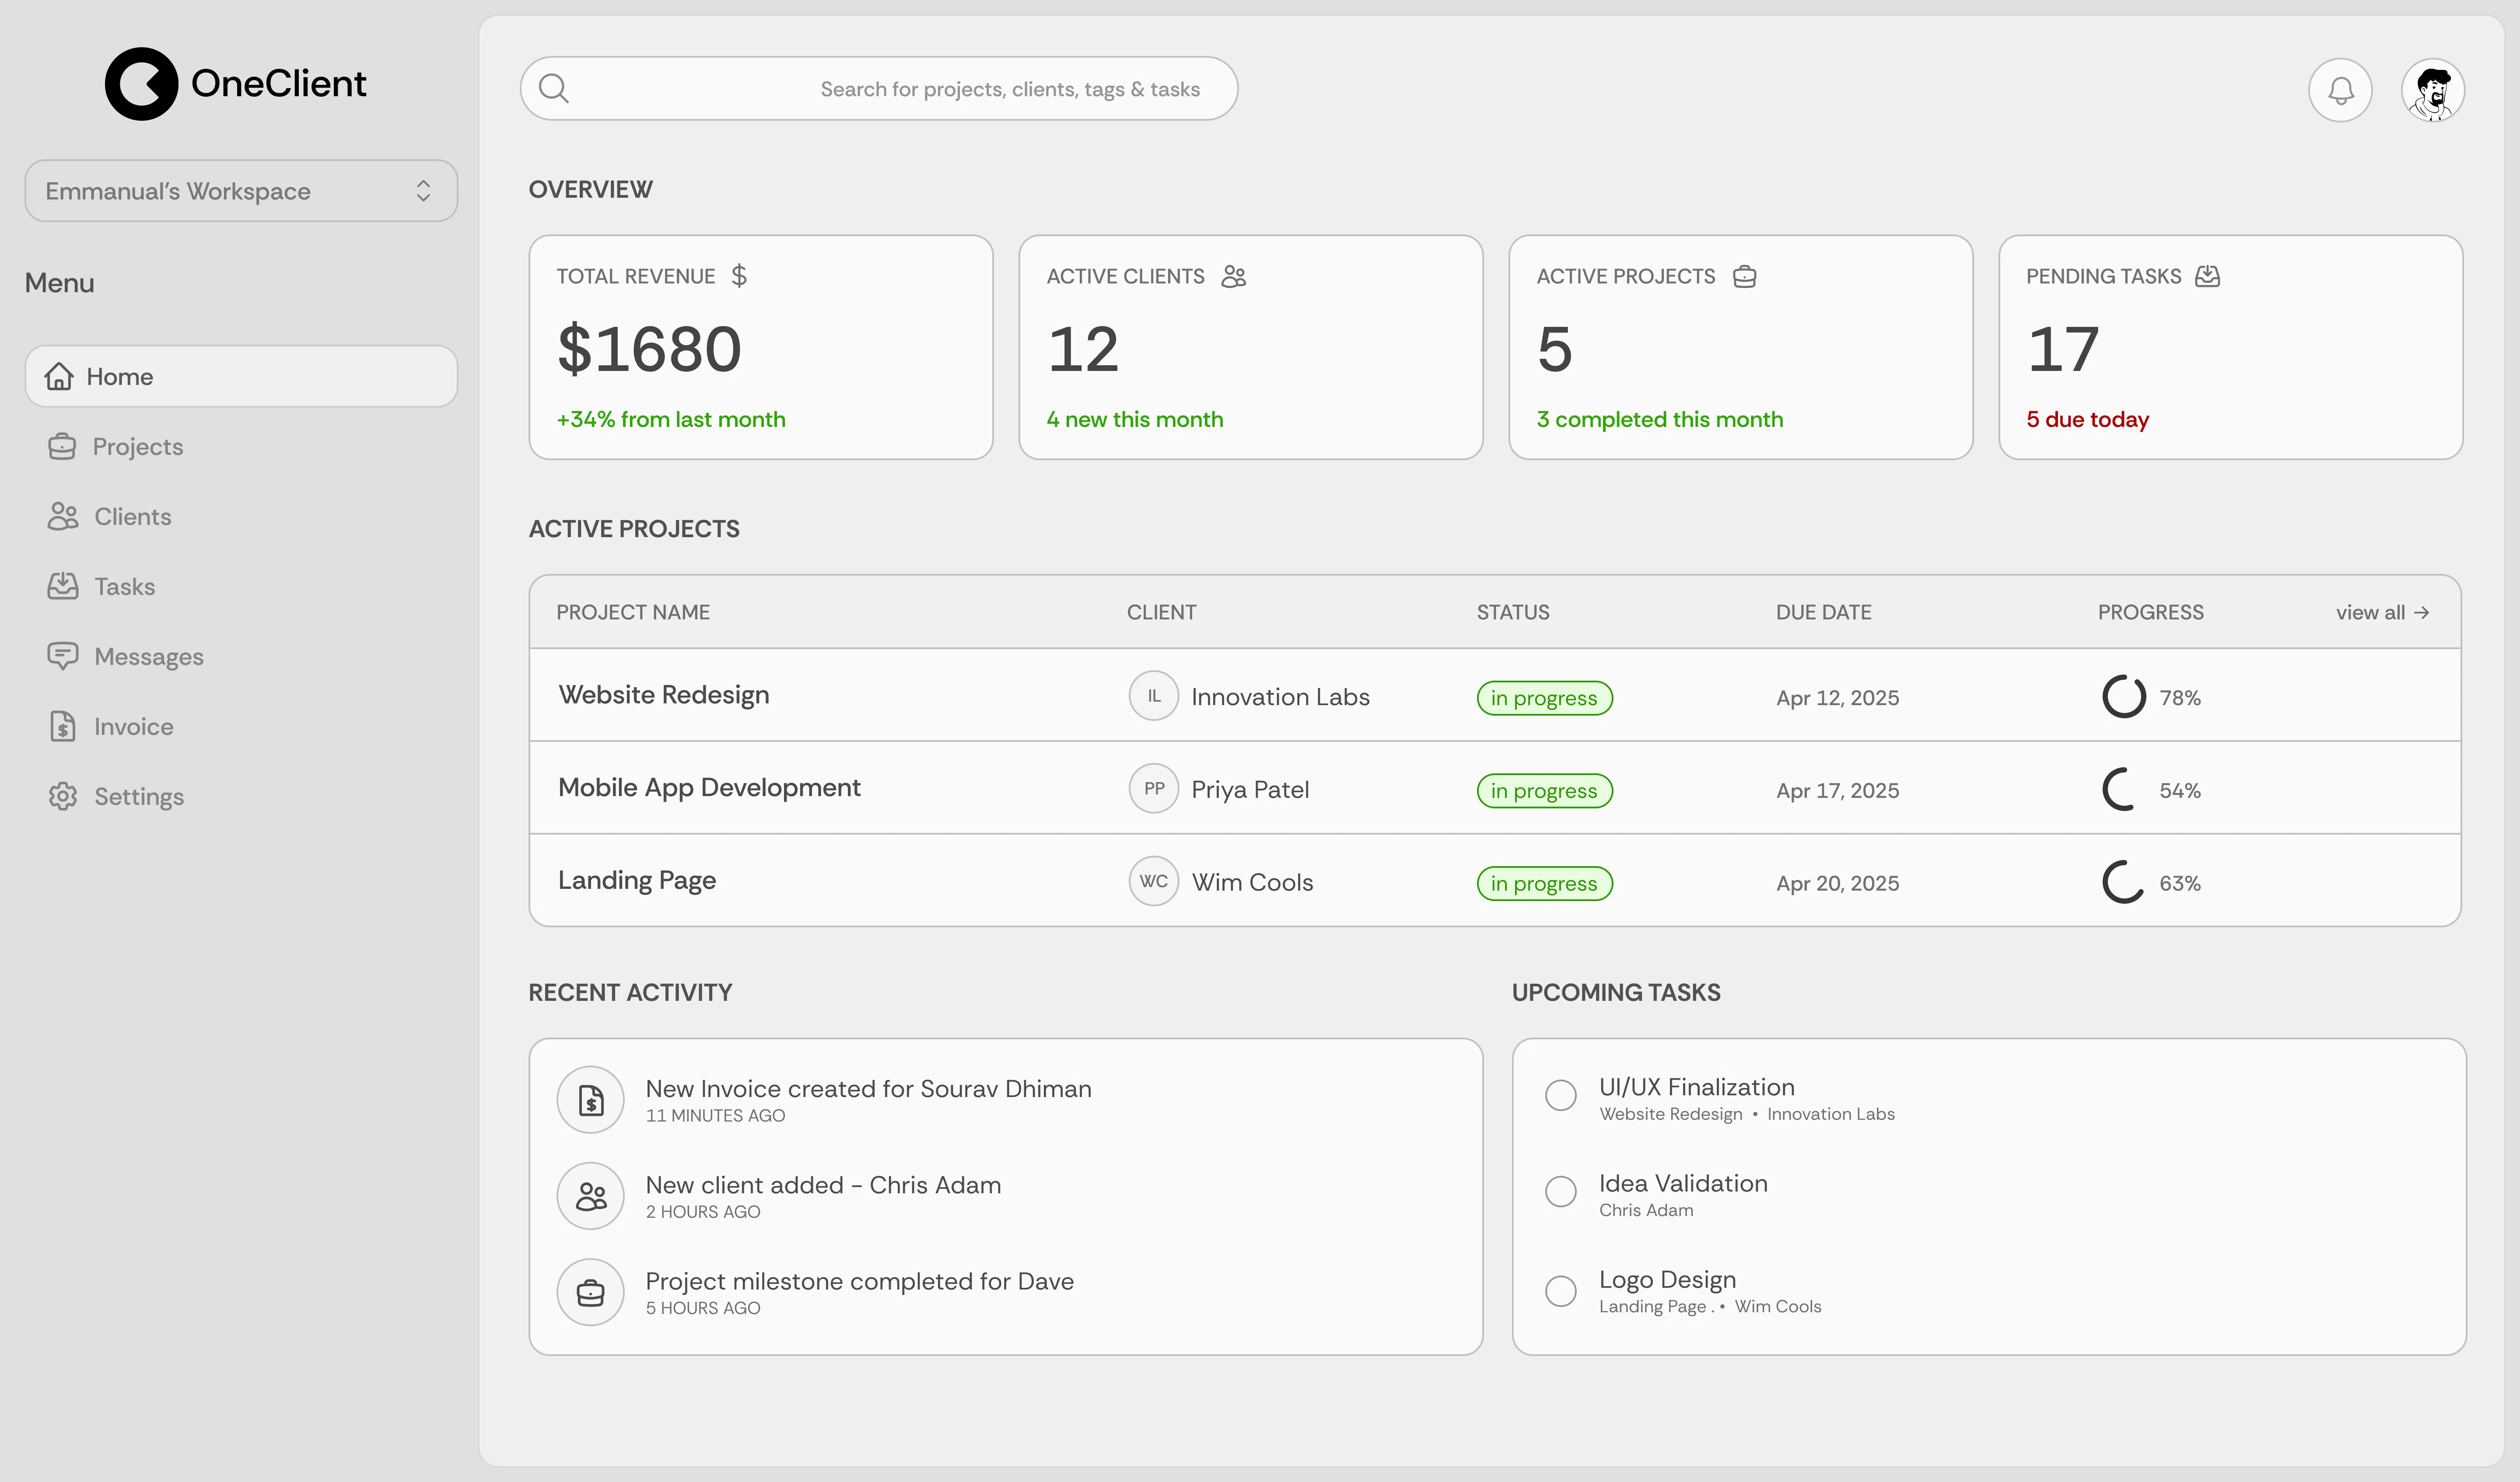
Task: Click the 63% progress ring
Action: click(2124, 882)
